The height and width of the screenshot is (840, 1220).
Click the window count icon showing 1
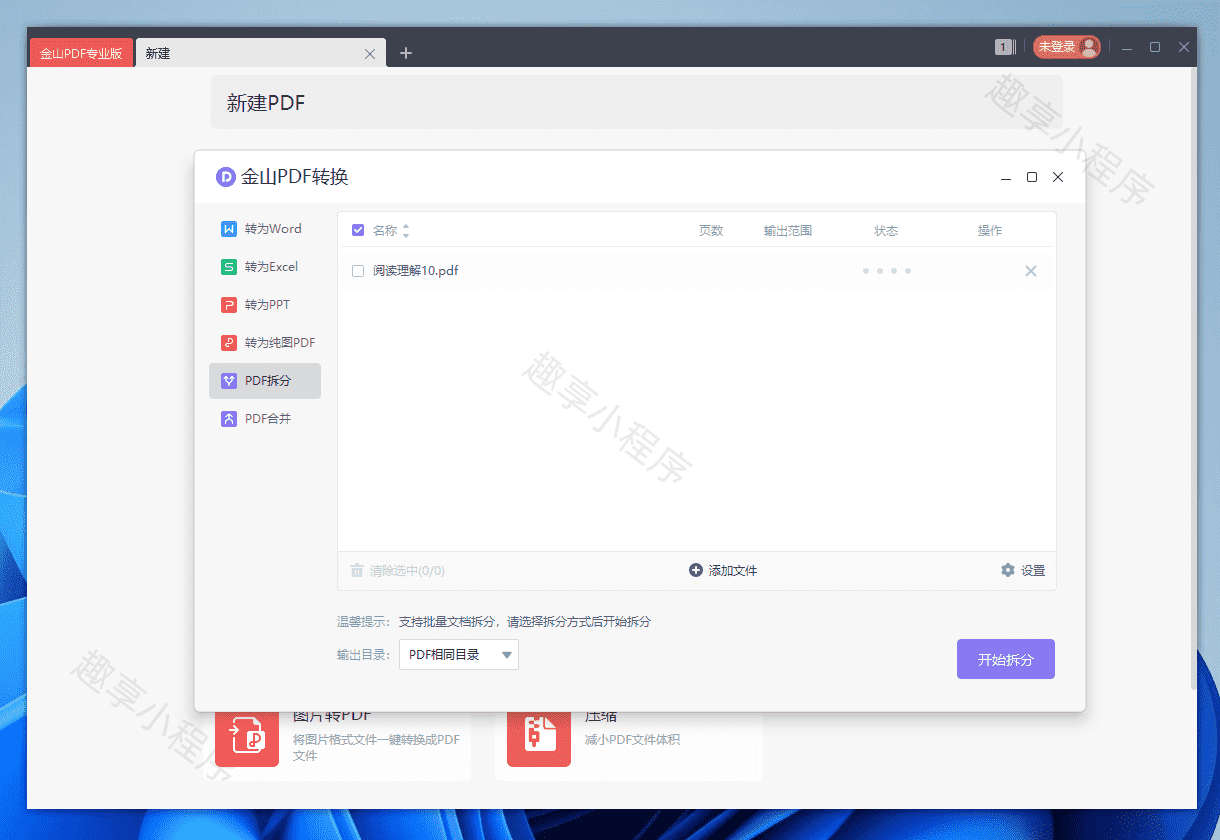click(x=1005, y=47)
